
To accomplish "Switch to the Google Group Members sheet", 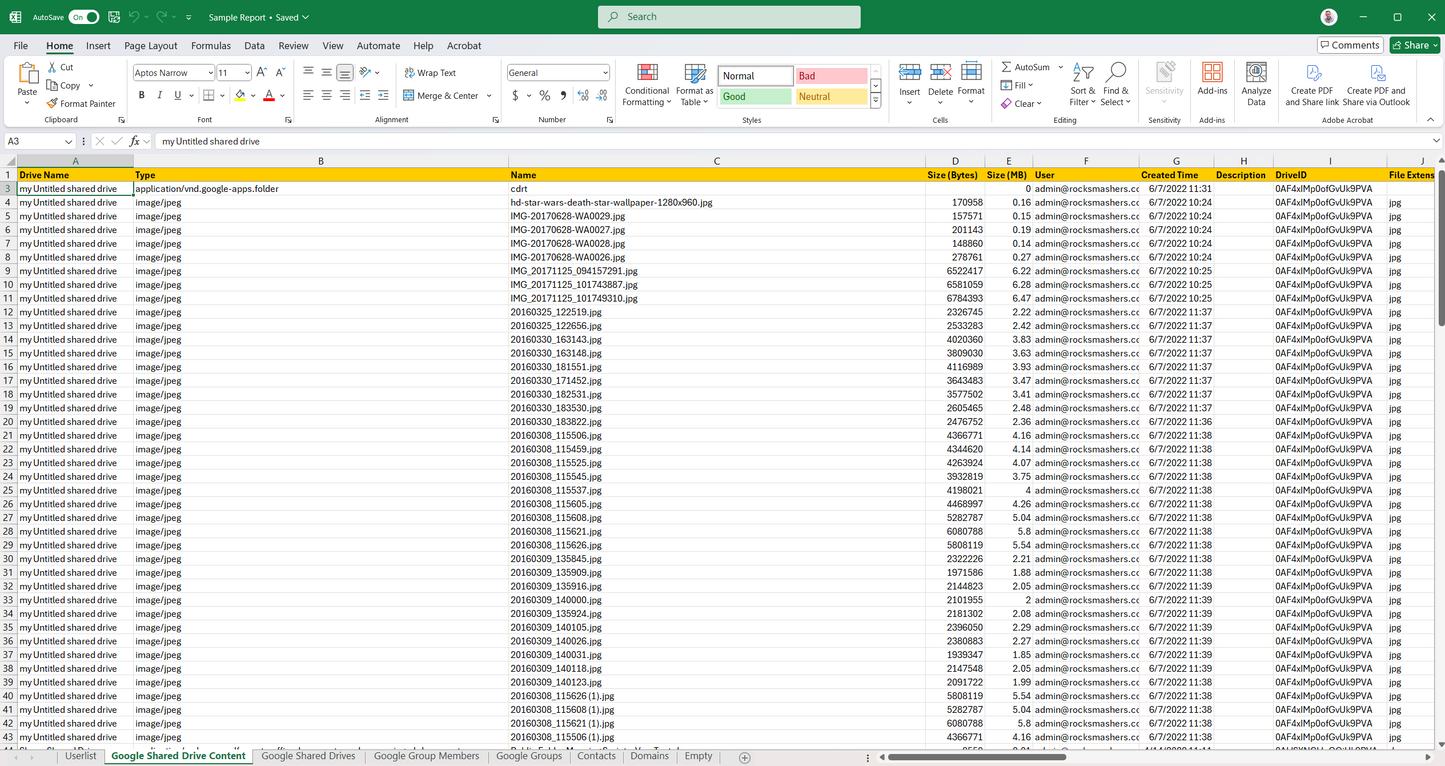I will coord(426,756).
